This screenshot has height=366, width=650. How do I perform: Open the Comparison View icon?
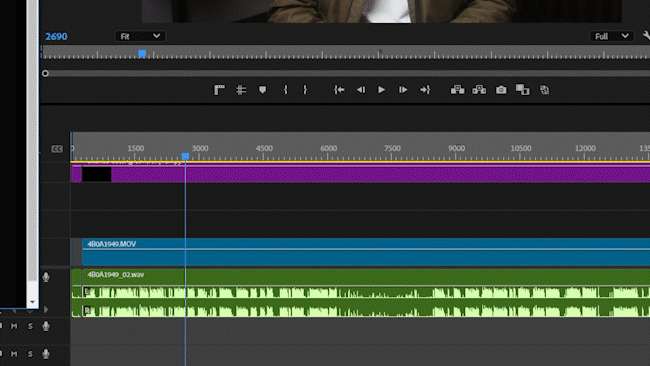[522, 90]
